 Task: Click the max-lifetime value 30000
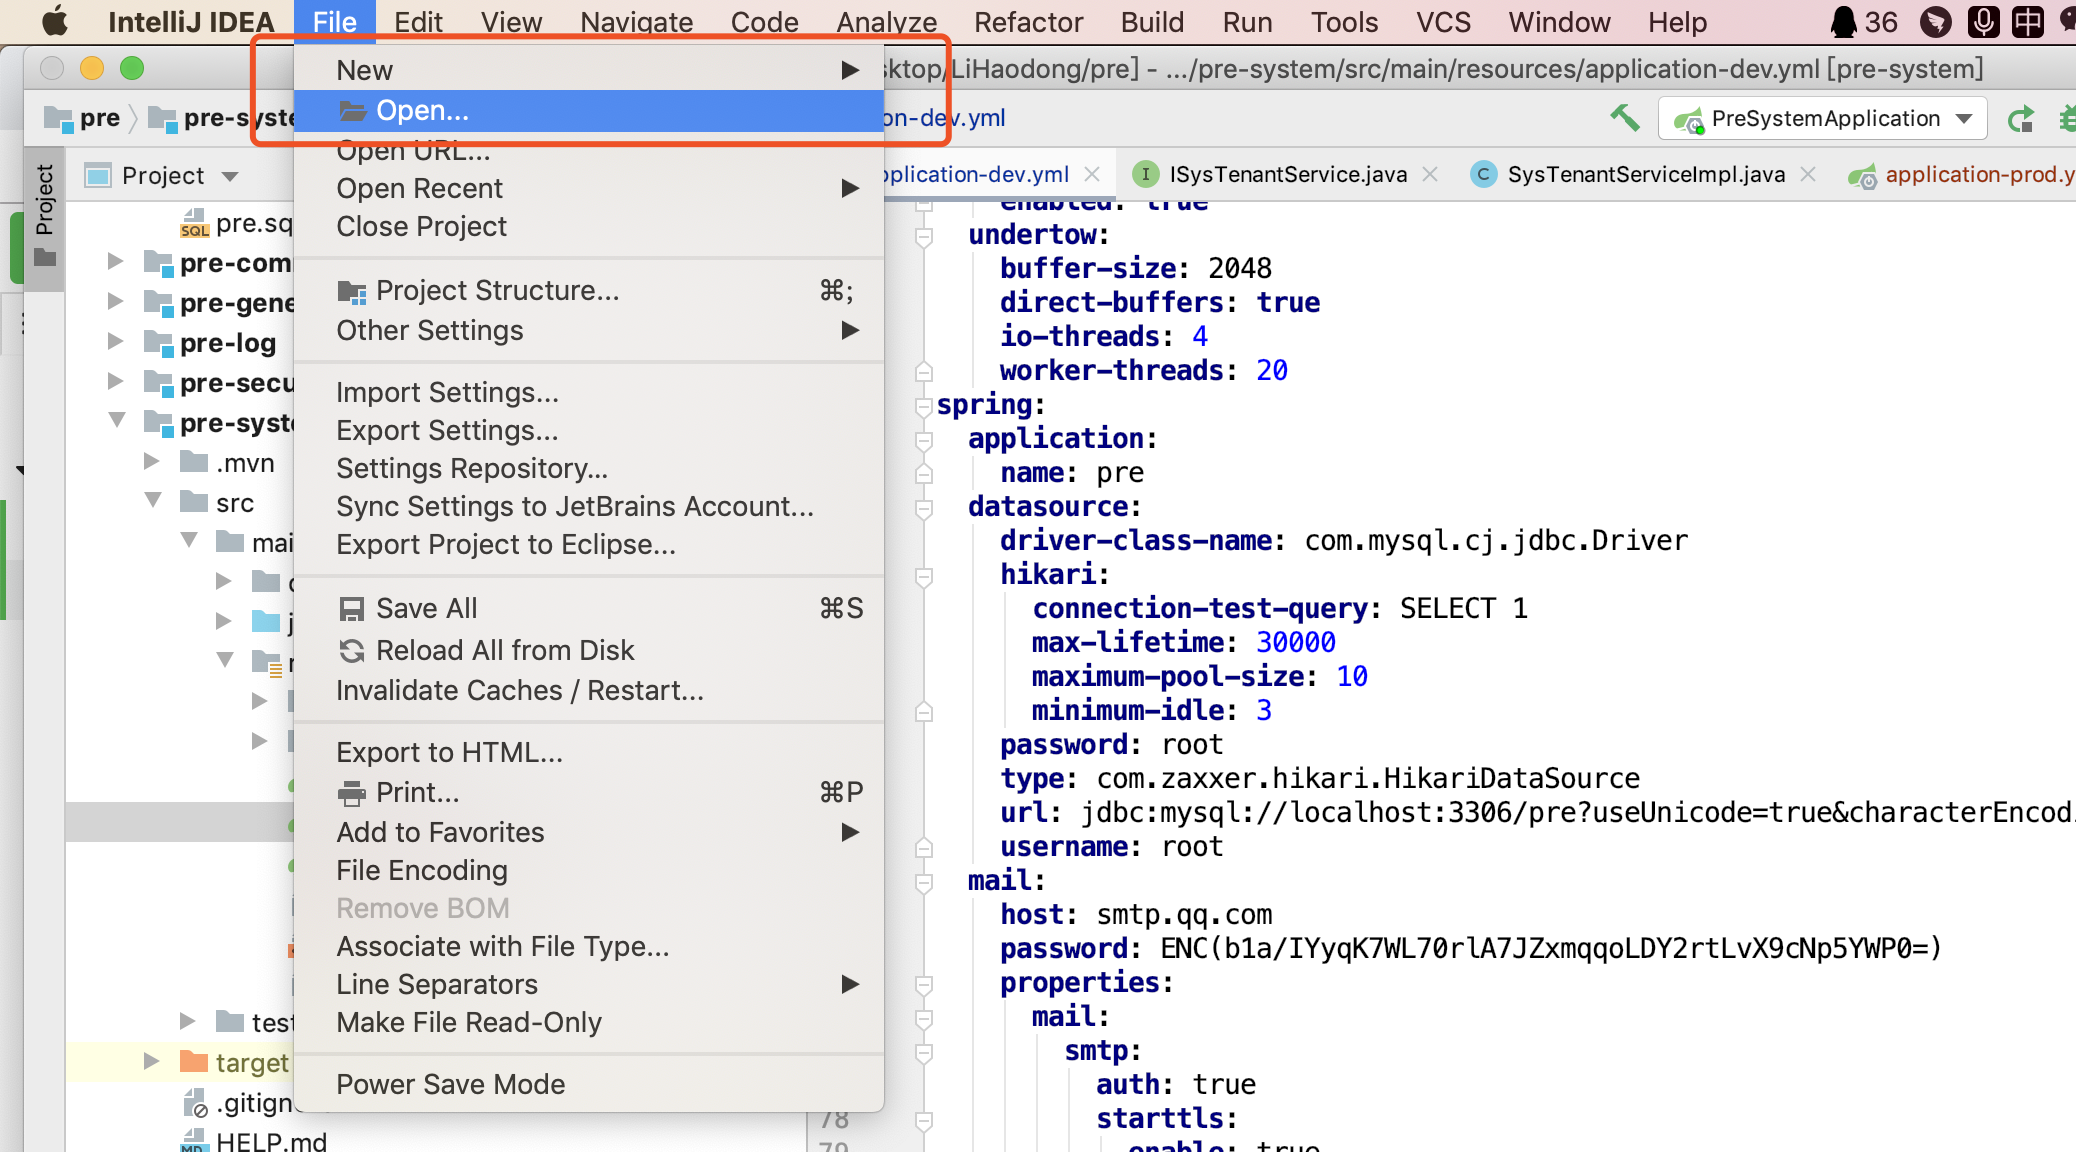click(x=1295, y=643)
